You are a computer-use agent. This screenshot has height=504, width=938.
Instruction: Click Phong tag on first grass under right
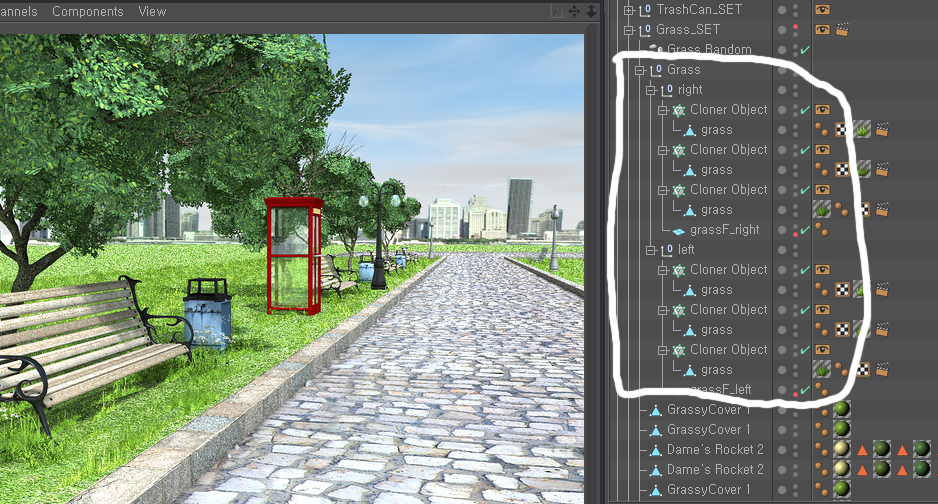[x=822, y=130]
